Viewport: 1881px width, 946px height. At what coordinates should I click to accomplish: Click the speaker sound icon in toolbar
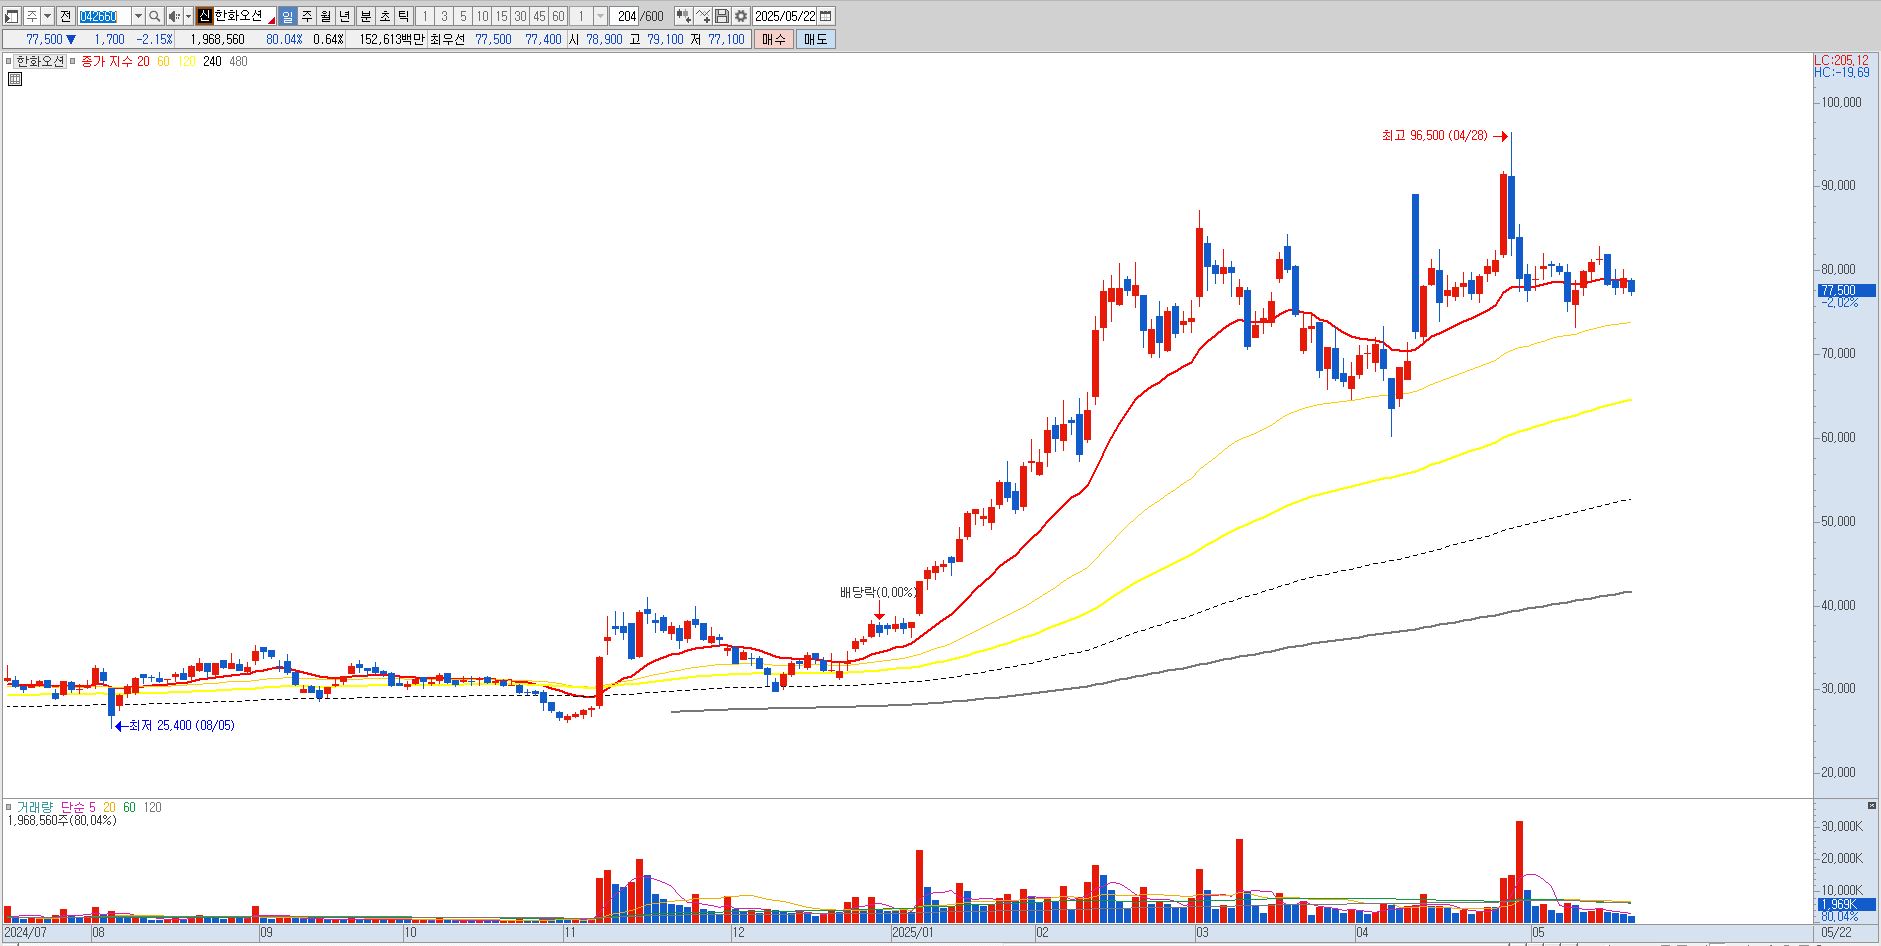174,16
